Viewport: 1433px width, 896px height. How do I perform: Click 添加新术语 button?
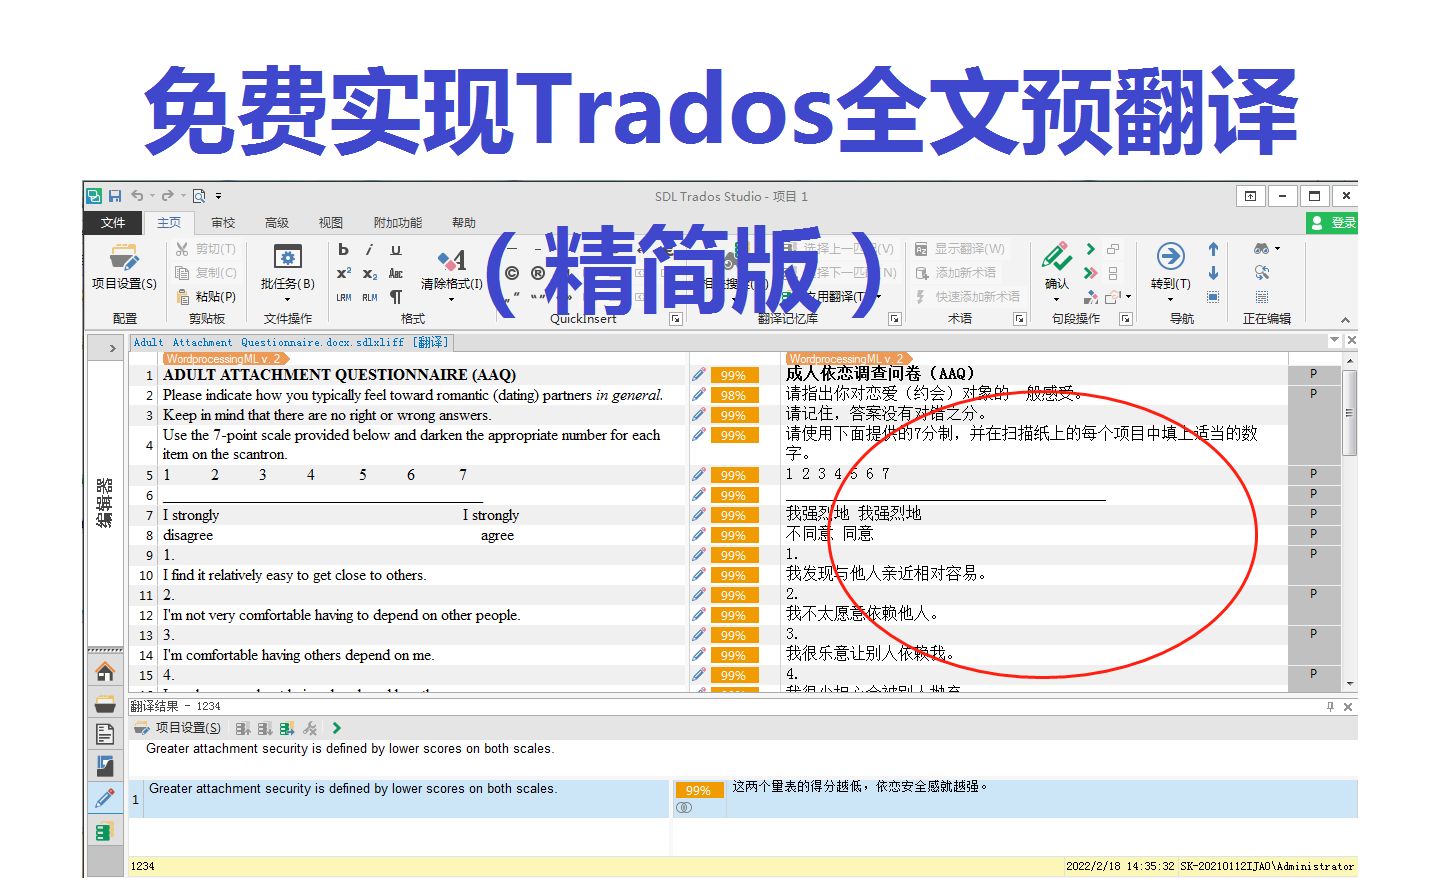point(956,273)
